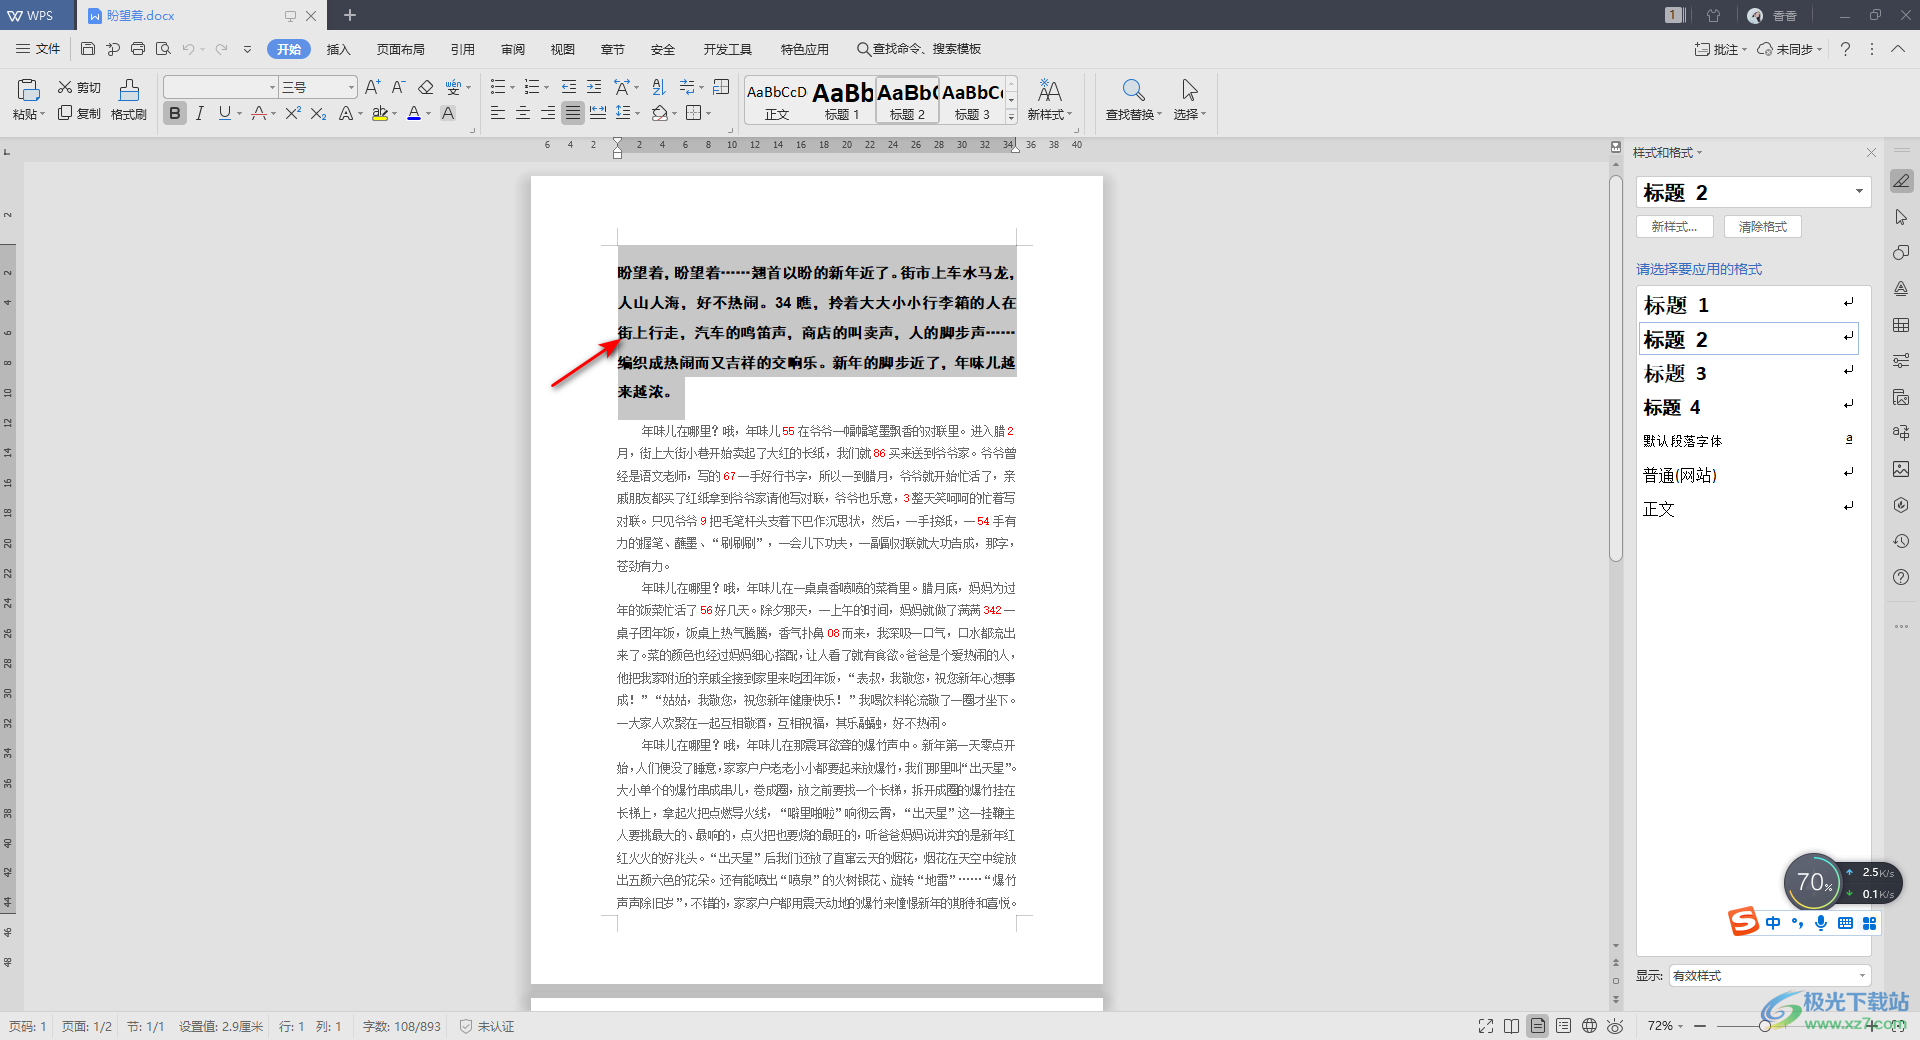The width and height of the screenshot is (1920, 1040).
Task: Click the vertical document scrollbar
Action: pos(1616,369)
